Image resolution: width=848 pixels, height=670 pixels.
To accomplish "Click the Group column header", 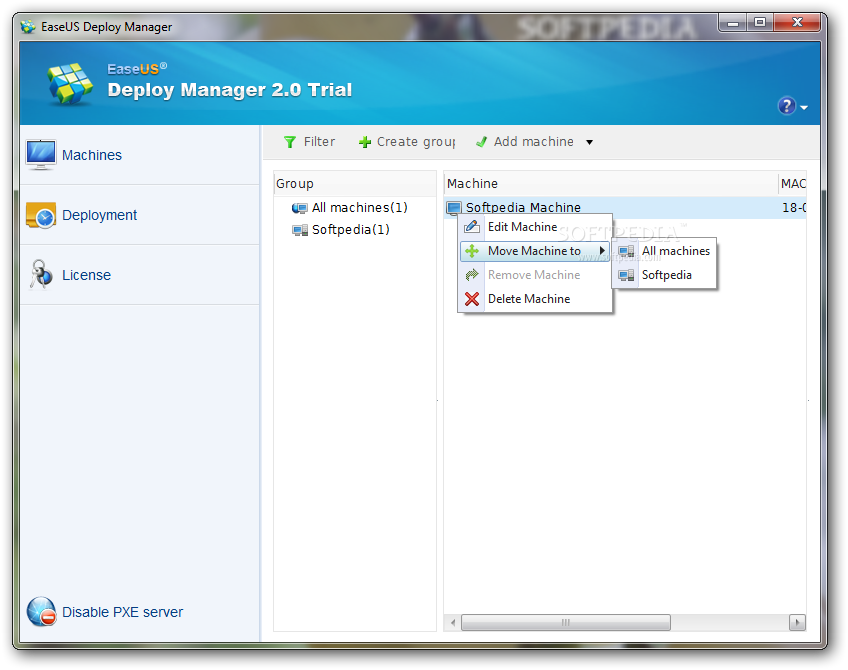I will coord(355,184).
